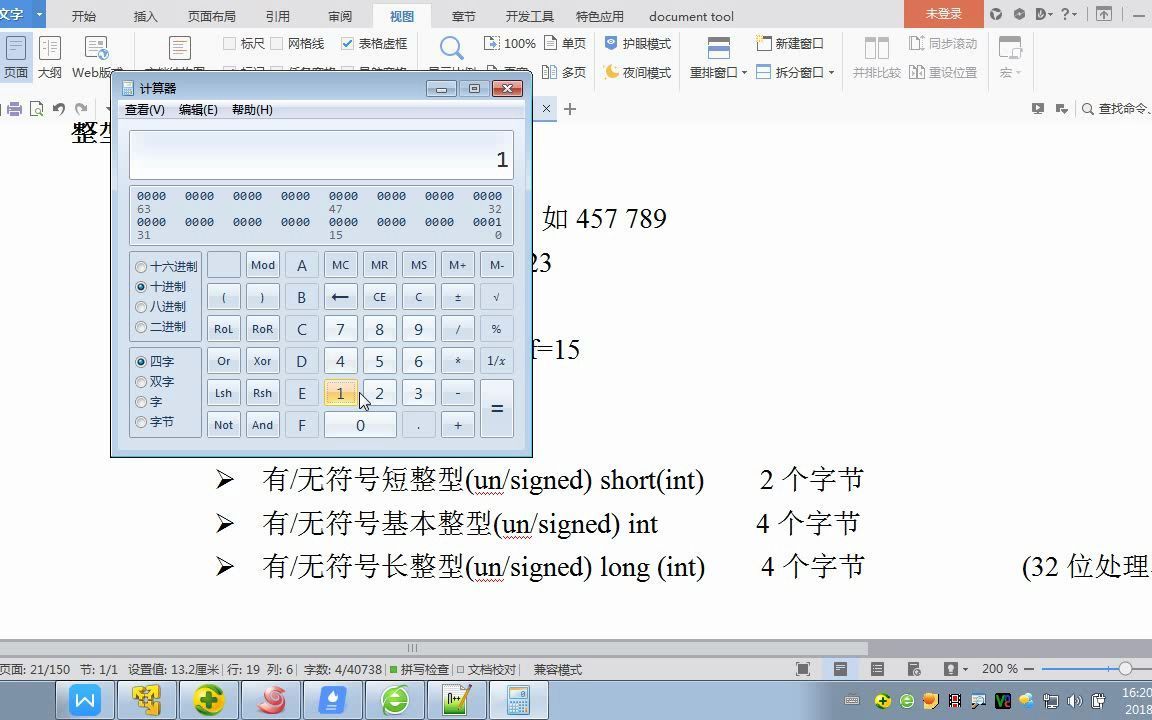Click the print preview icon

pos(36,109)
